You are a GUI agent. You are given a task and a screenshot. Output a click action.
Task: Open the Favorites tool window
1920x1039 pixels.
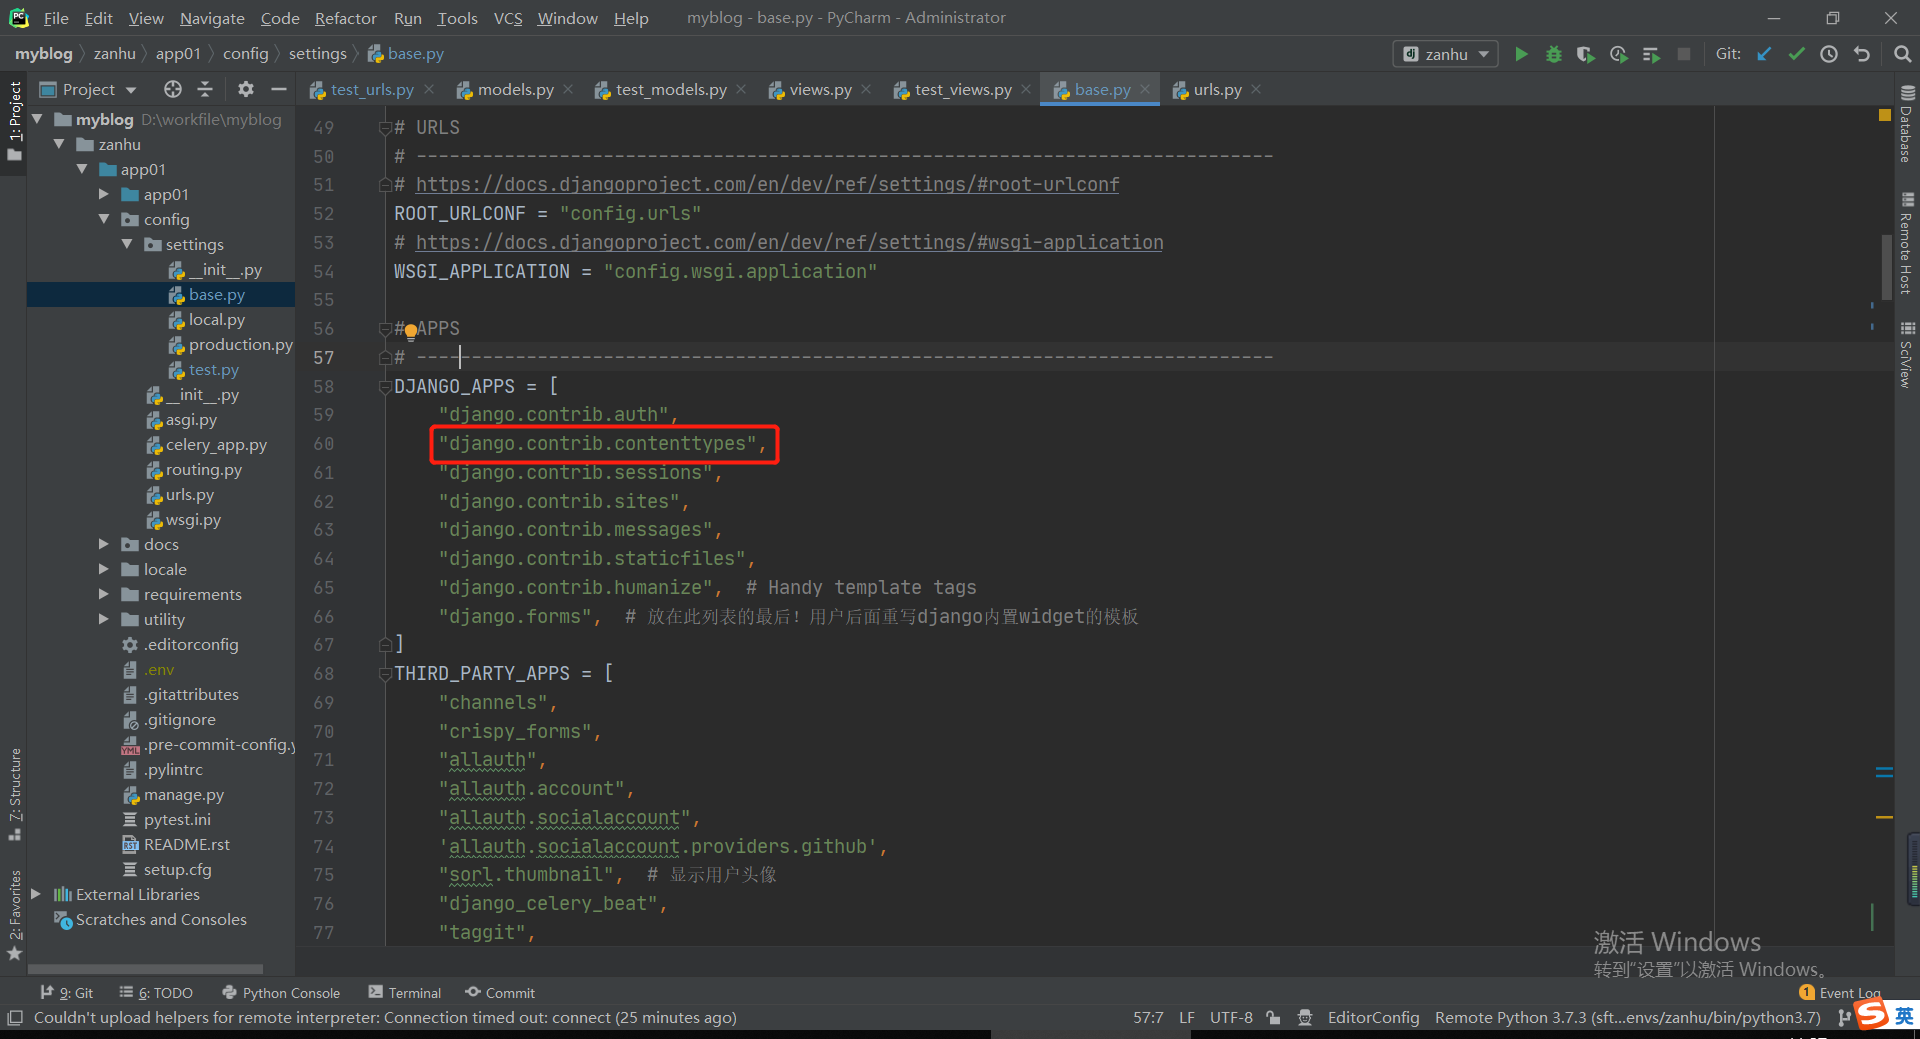[15, 915]
